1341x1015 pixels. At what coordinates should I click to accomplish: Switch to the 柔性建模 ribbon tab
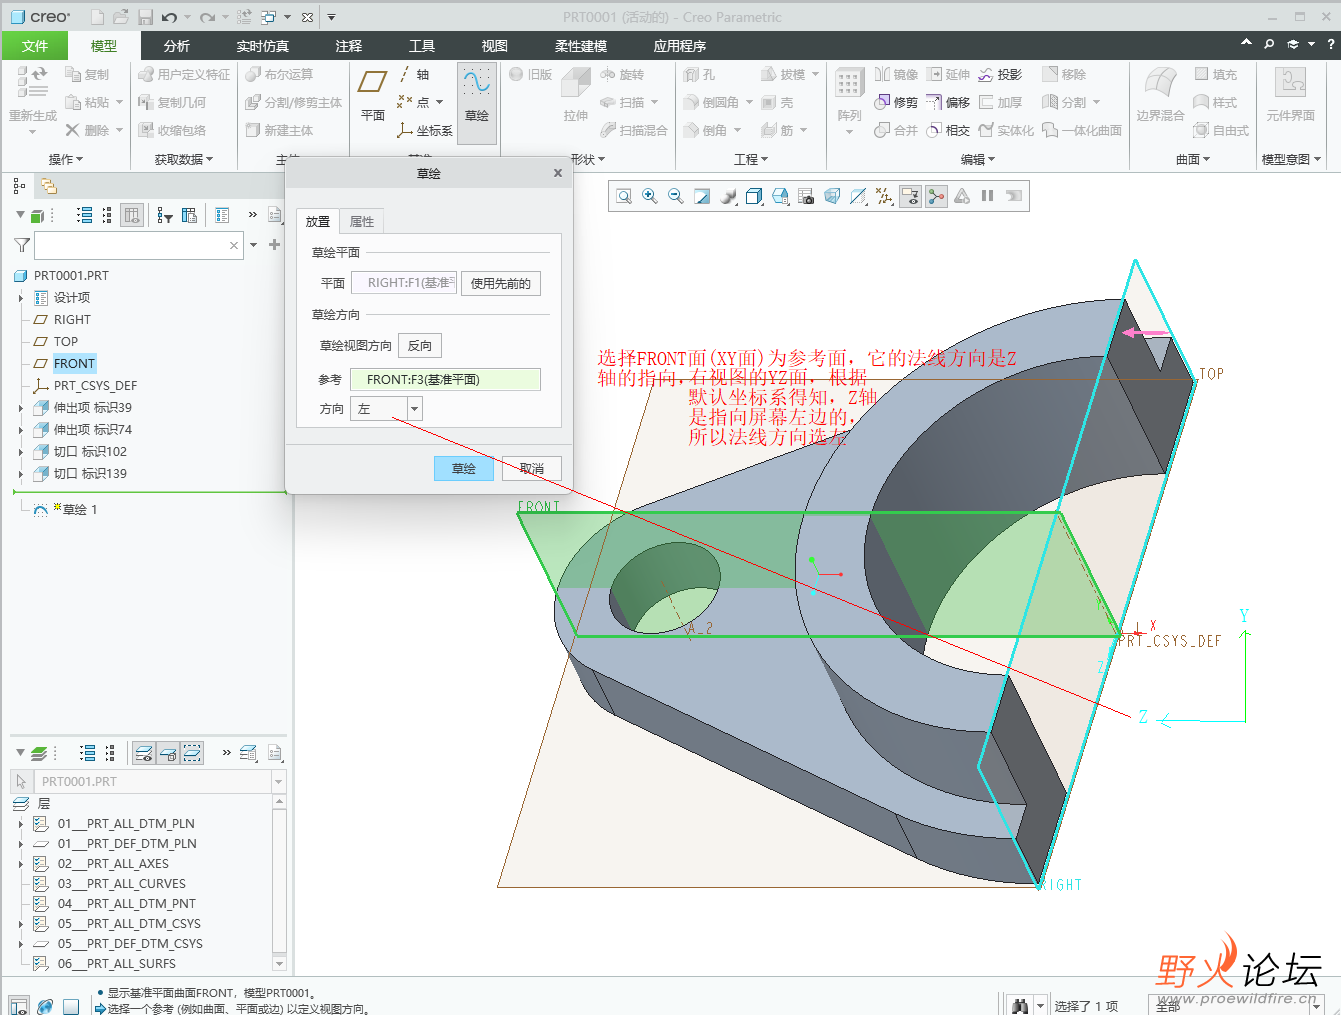coord(581,46)
